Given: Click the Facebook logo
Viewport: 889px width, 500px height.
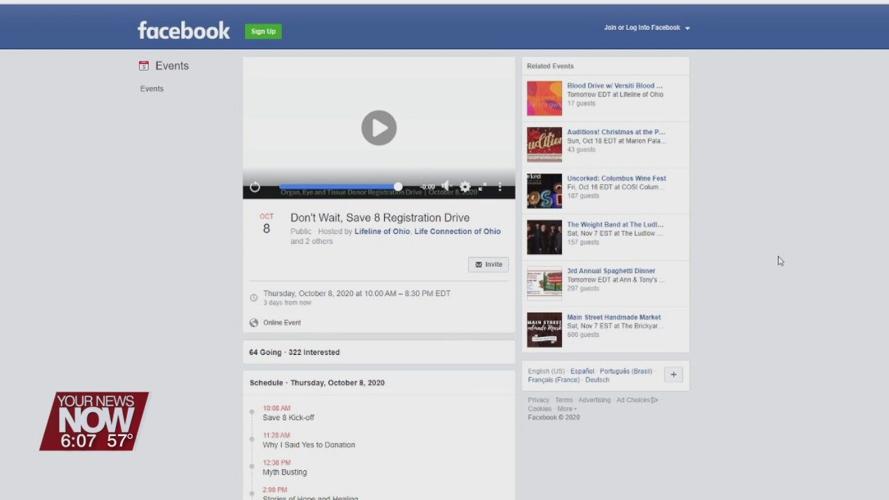Looking at the screenshot, I should click(183, 30).
